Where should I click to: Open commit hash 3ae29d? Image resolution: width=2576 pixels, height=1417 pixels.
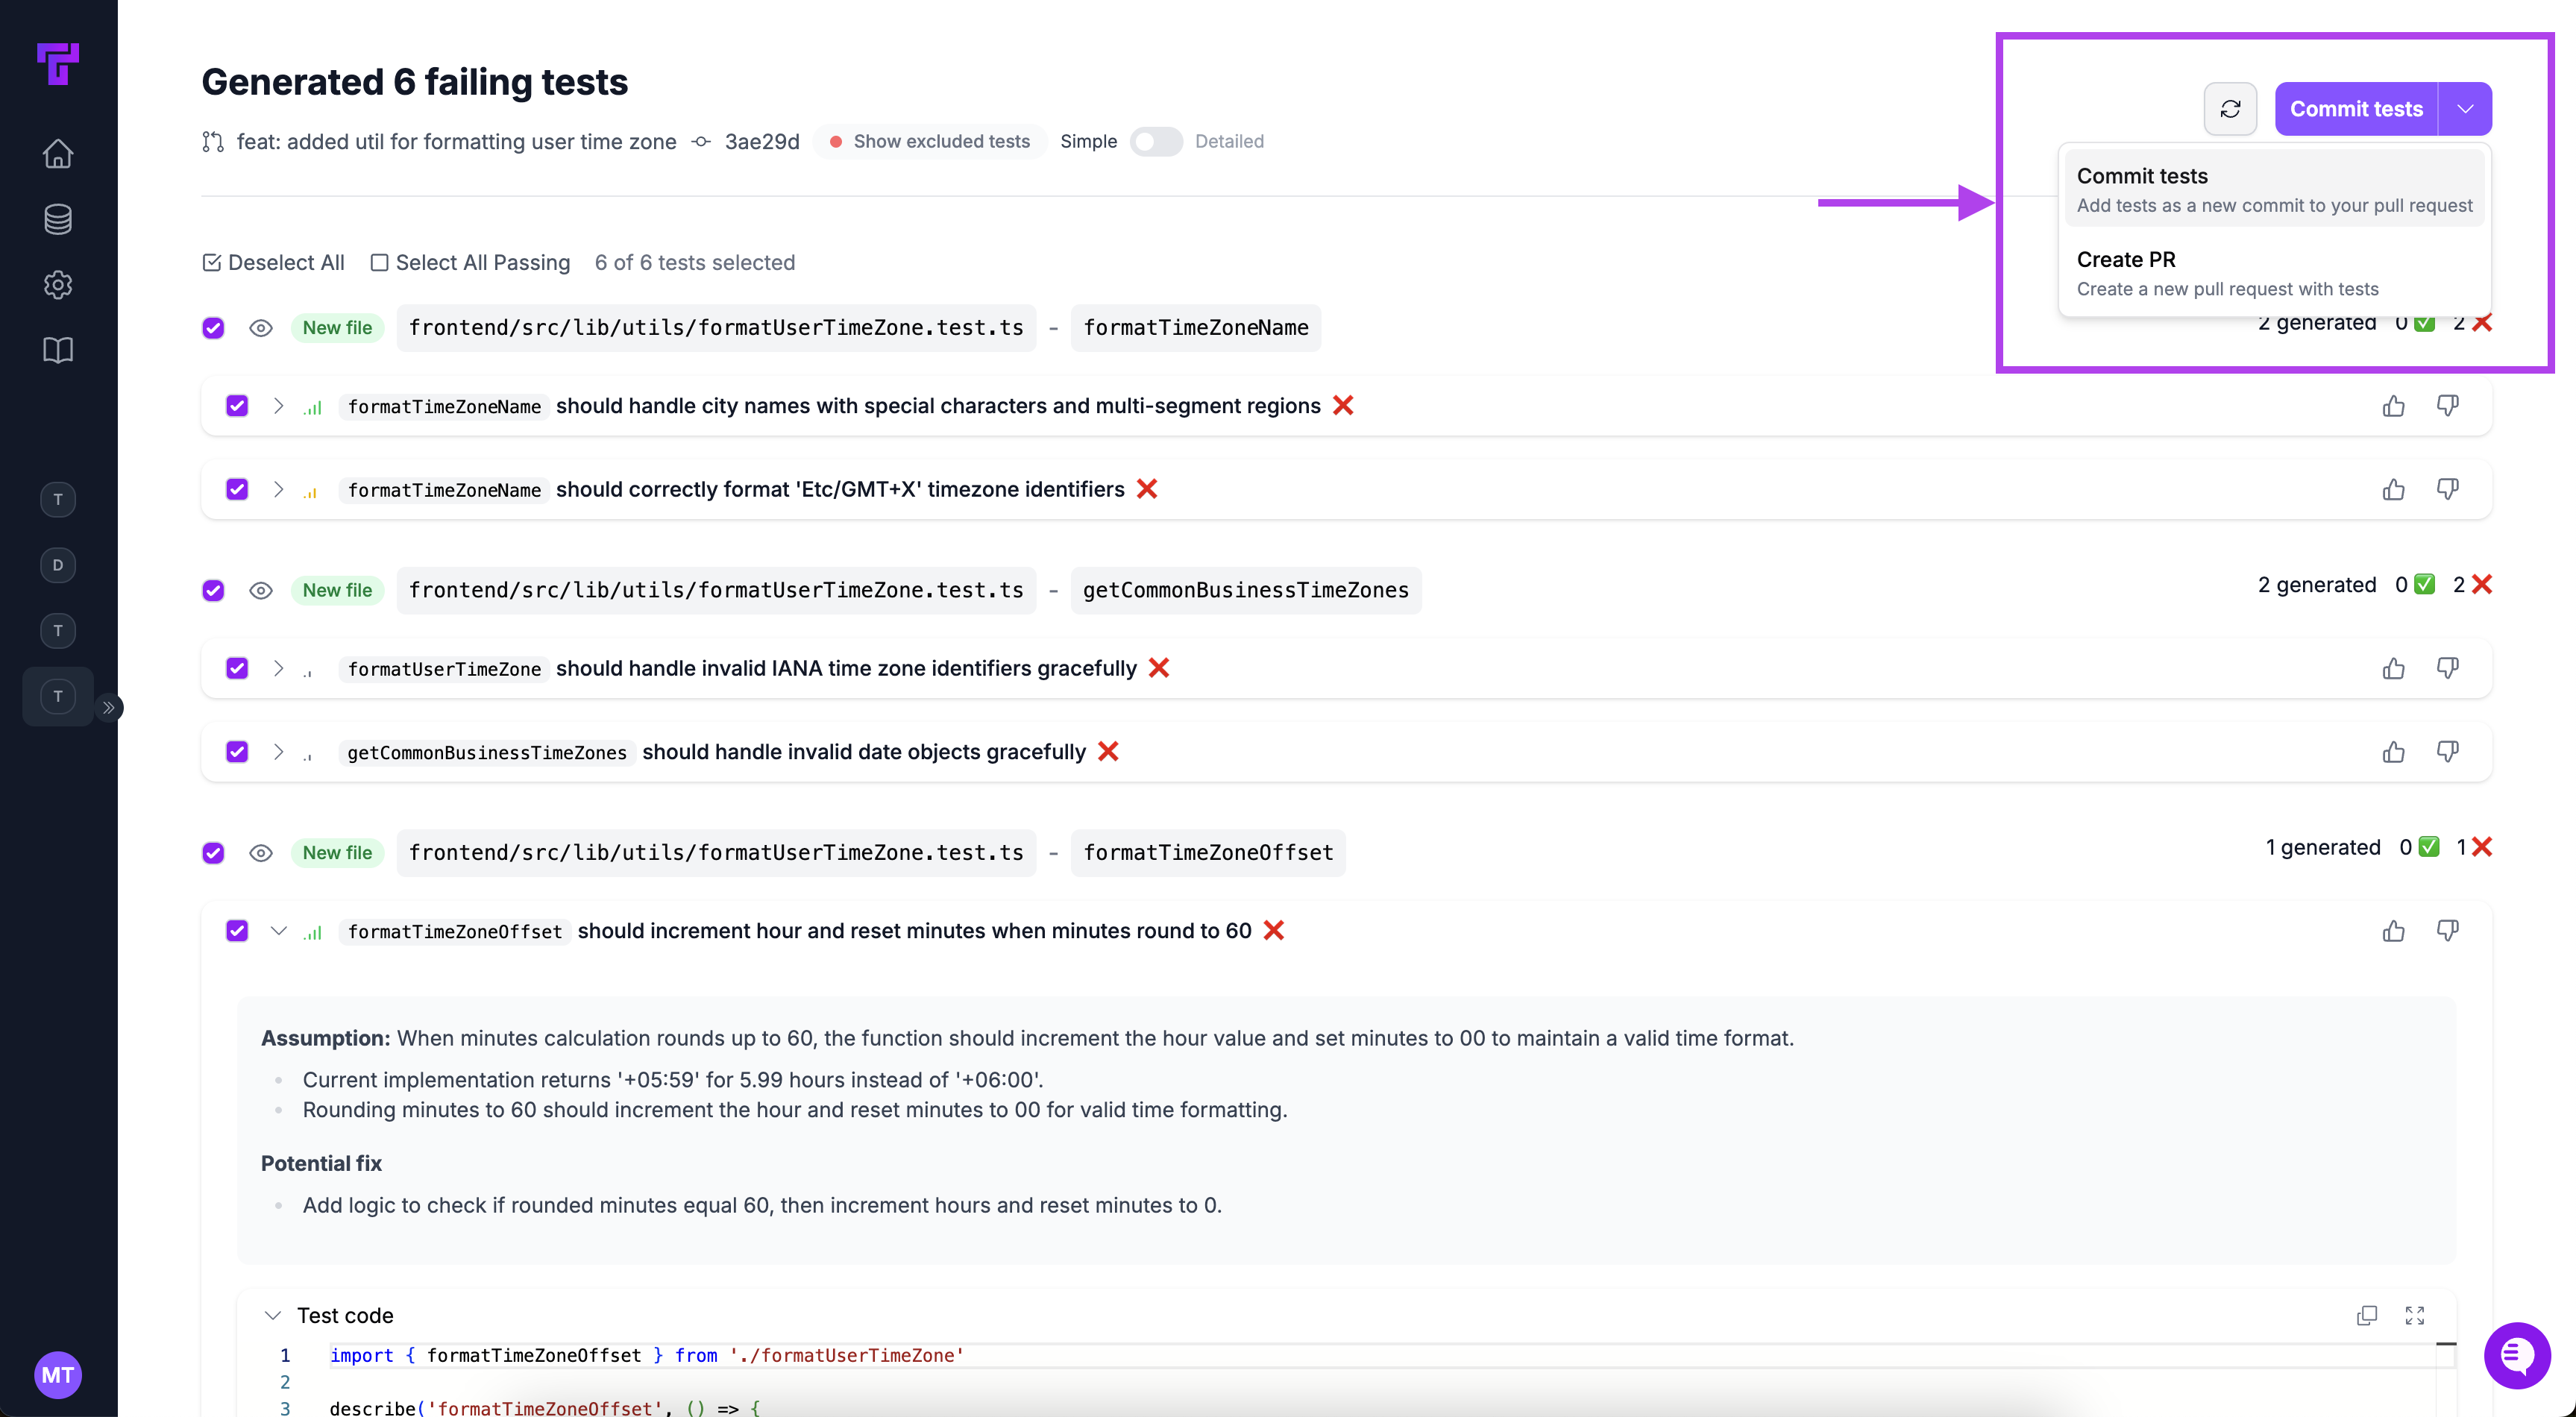tap(762, 142)
